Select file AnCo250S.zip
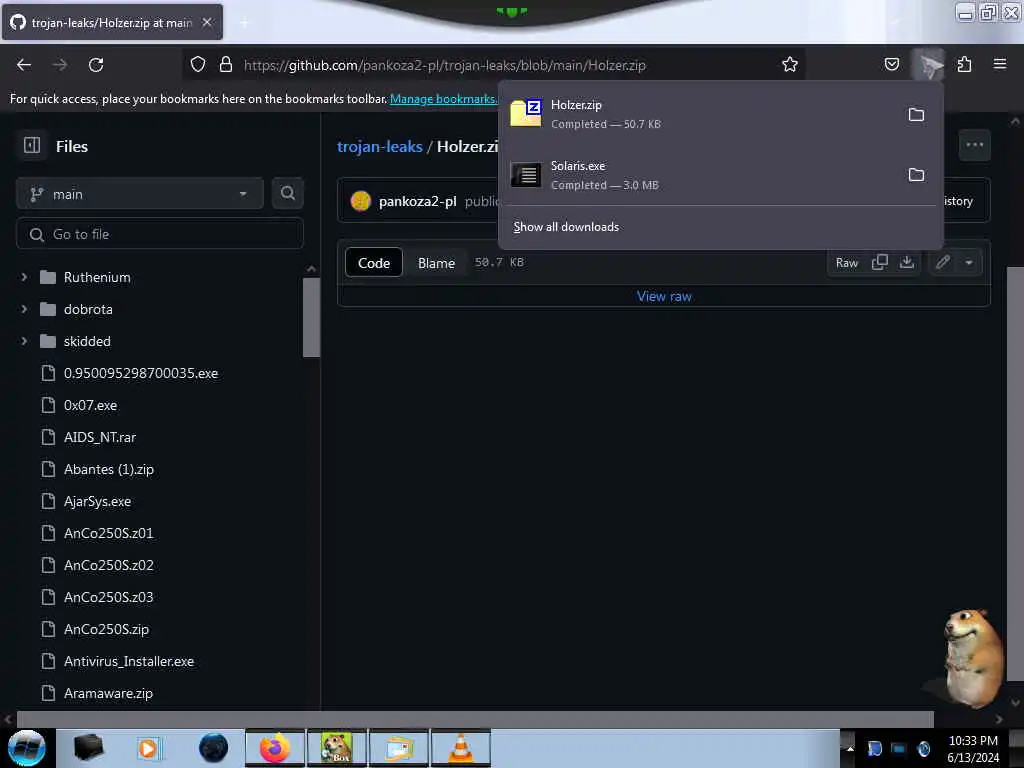The height and width of the screenshot is (768, 1024). (x=106, y=629)
